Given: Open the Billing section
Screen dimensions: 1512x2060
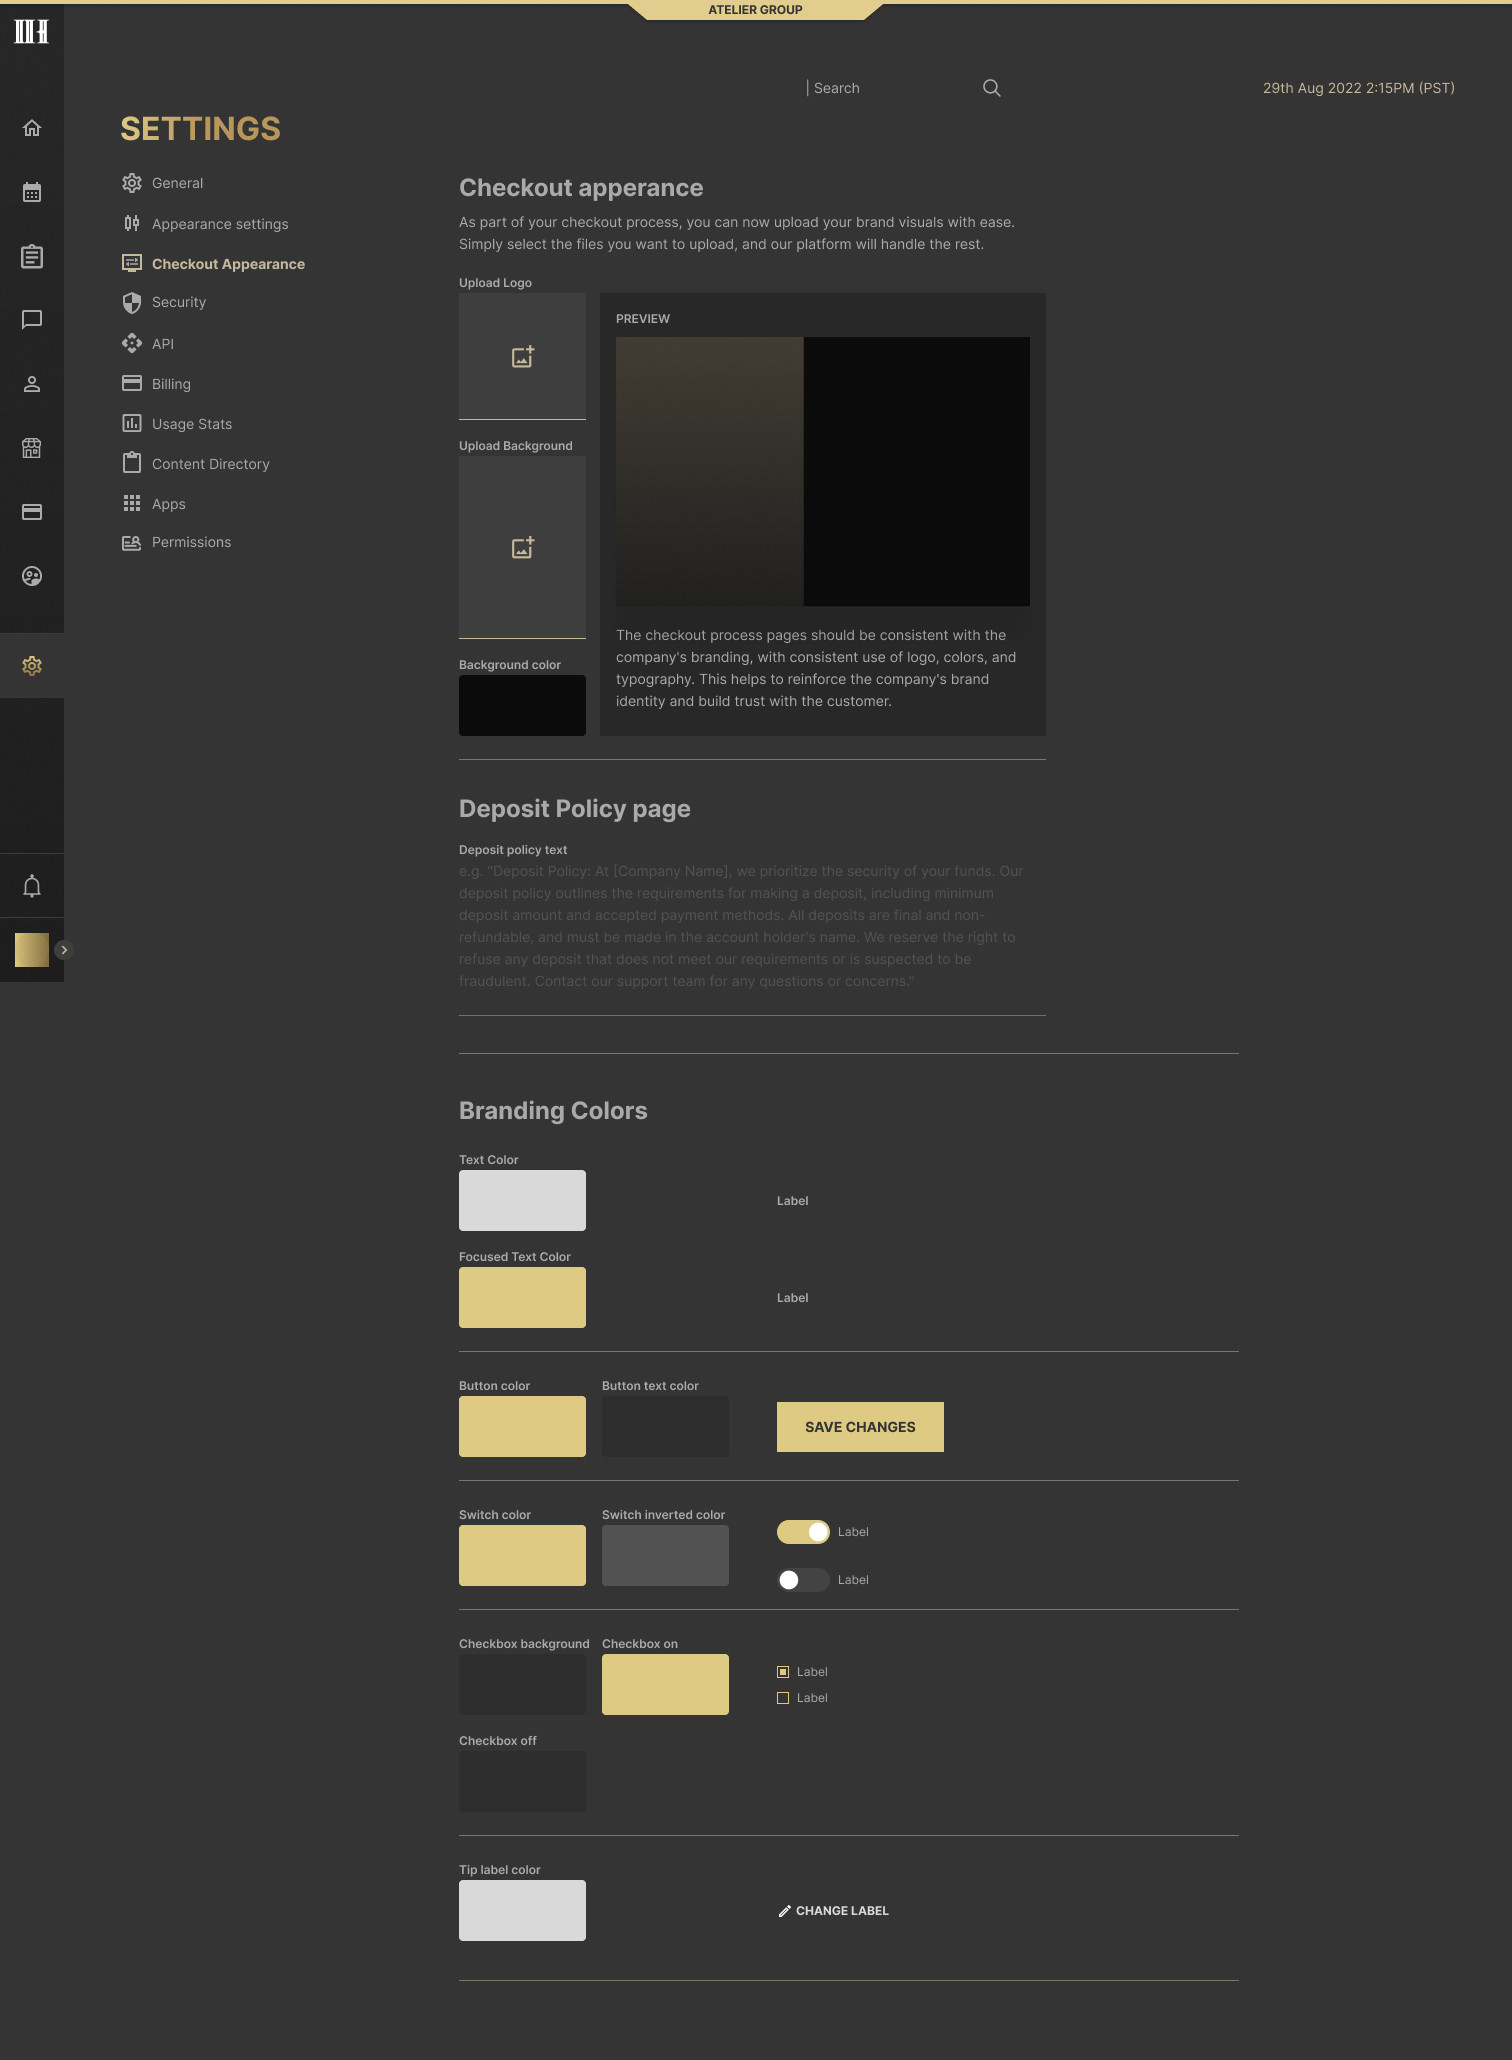Looking at the screenshot, I should (156, 384).
